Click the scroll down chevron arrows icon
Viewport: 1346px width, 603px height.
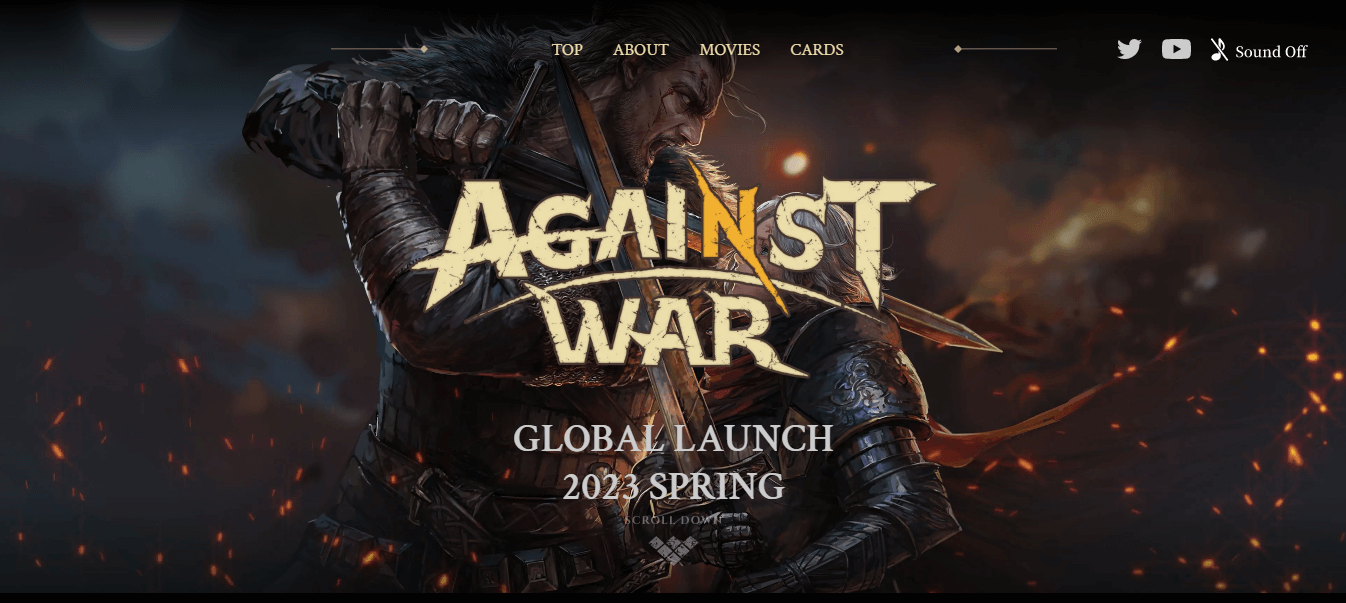pyautogui.click(x=673, y=550)
